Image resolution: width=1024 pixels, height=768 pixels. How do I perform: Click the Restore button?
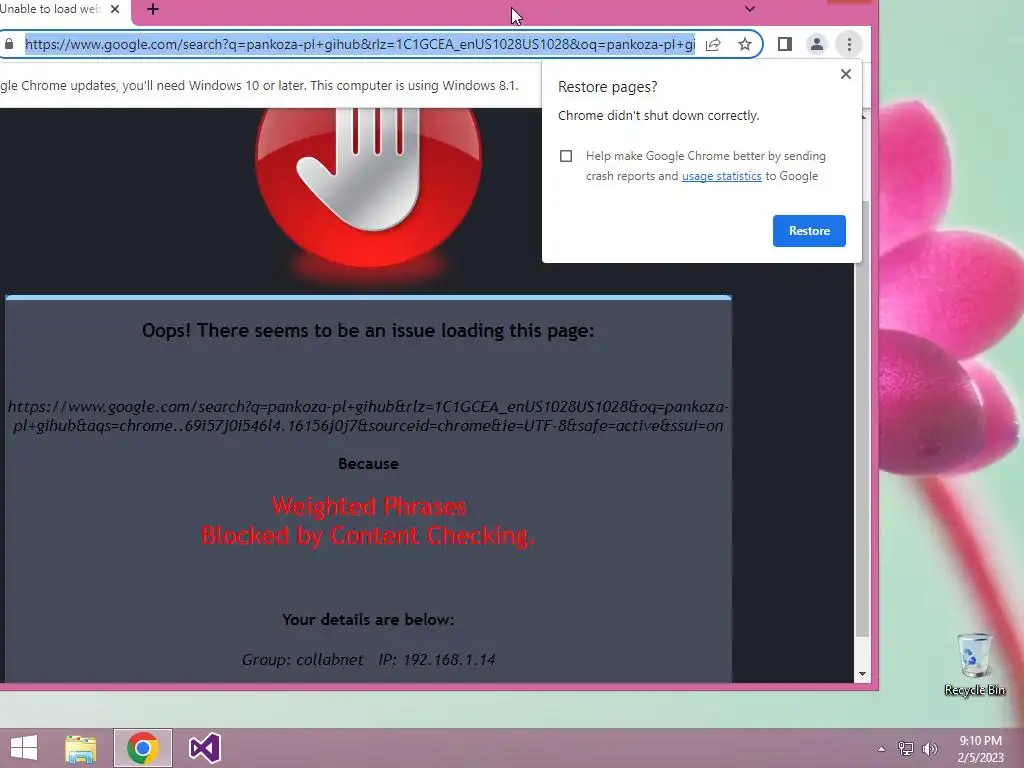809,231
